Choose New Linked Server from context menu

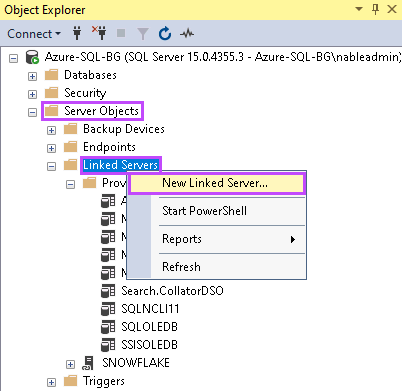coord(217,183)
